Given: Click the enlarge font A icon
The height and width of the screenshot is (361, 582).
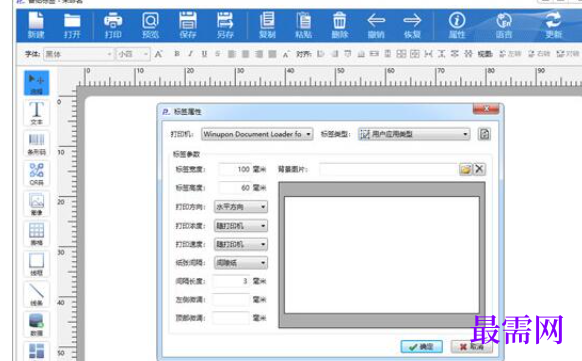Looking at the screenshot, I should [158, 54].
